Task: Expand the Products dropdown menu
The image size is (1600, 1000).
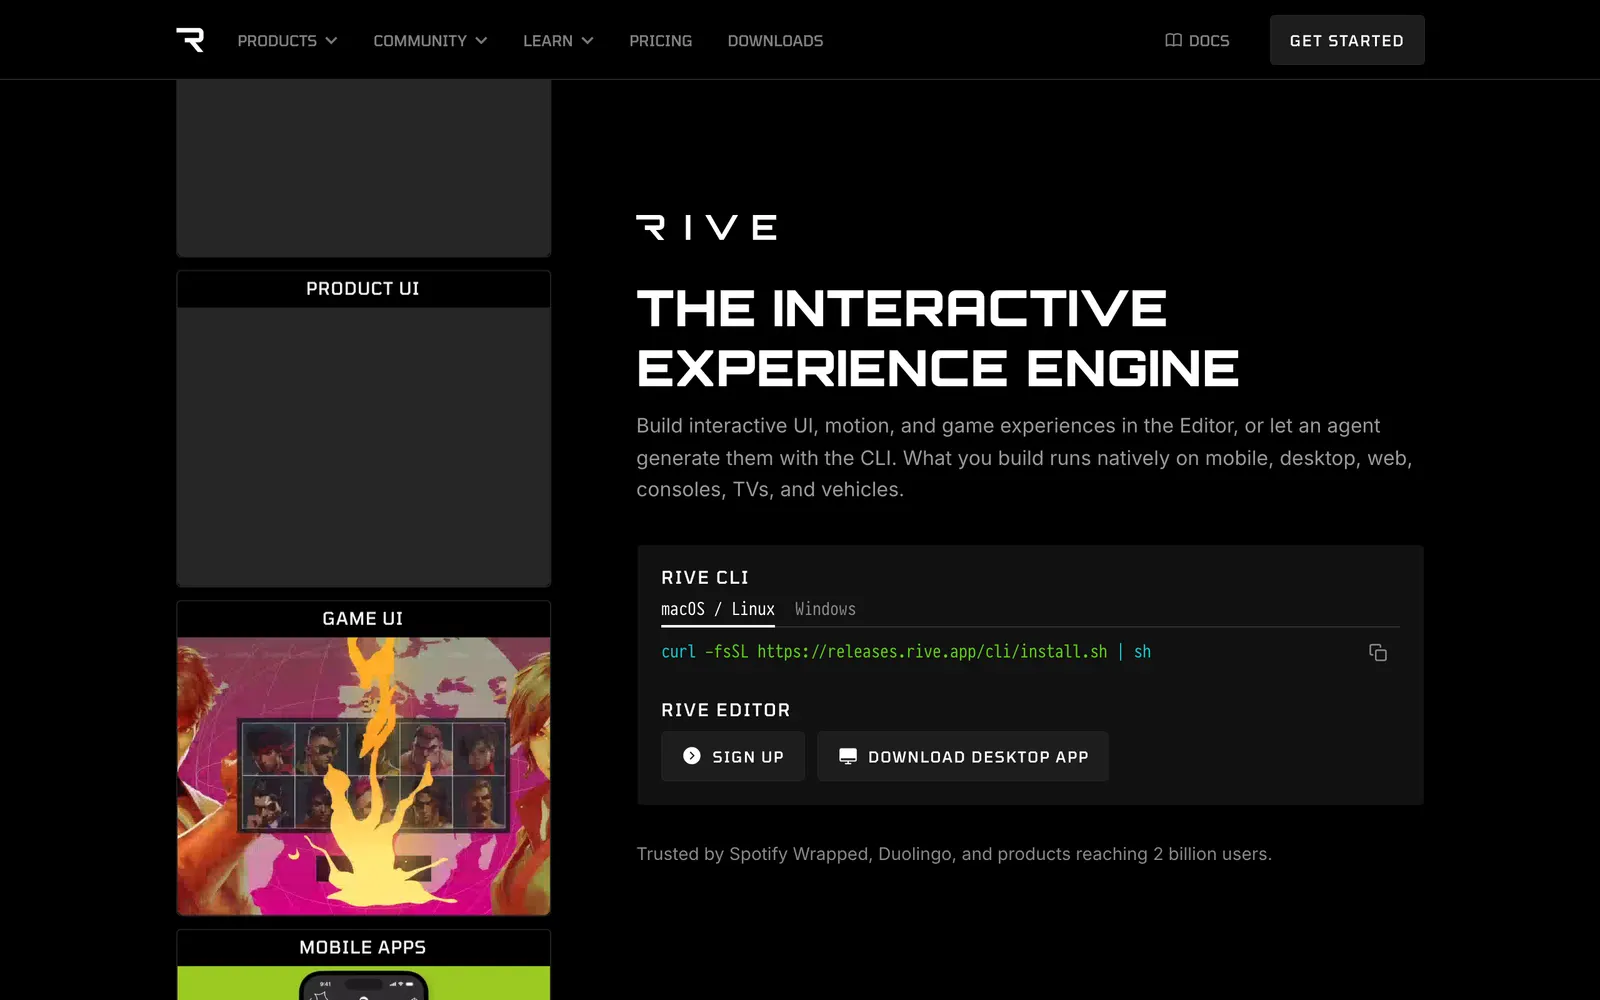Action: 287,40
